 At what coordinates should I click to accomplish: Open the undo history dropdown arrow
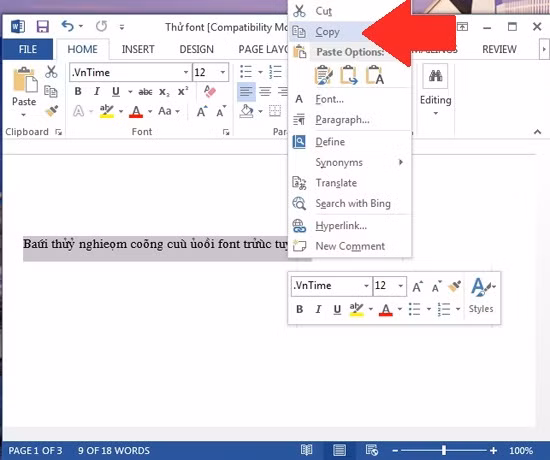[x=81, y=26]
